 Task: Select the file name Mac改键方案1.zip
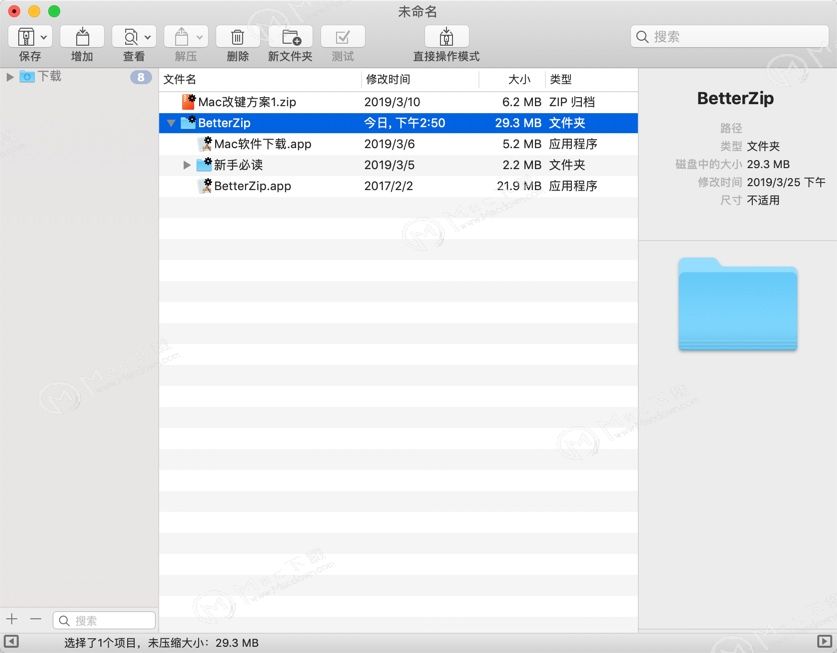247,102
